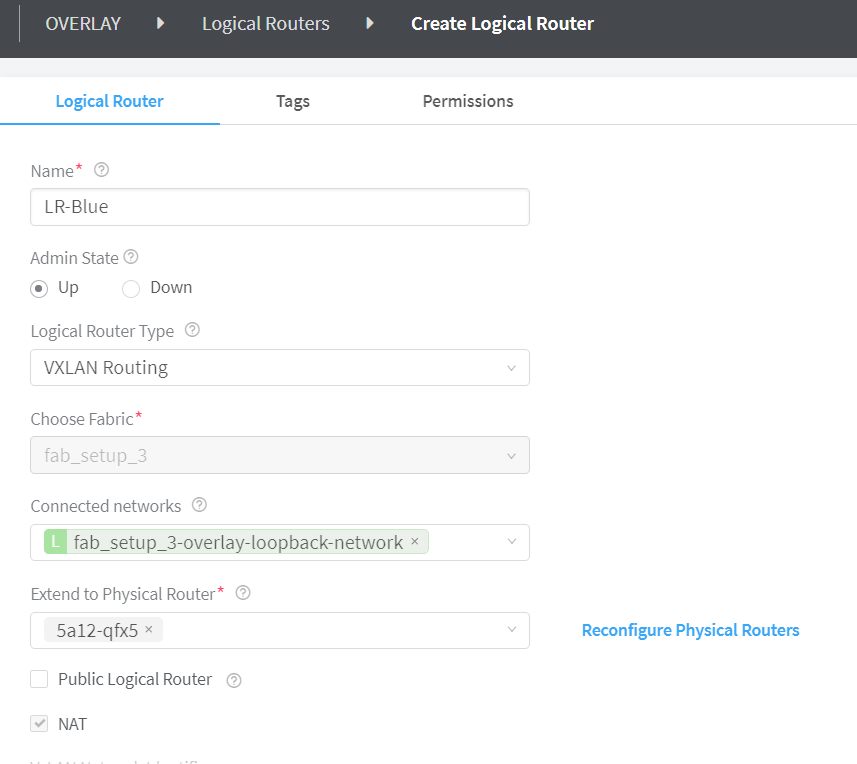Click the fab_setup_3-overlay-loopback-network tag label
Screen dimensions: 857x764
point(238,542)
